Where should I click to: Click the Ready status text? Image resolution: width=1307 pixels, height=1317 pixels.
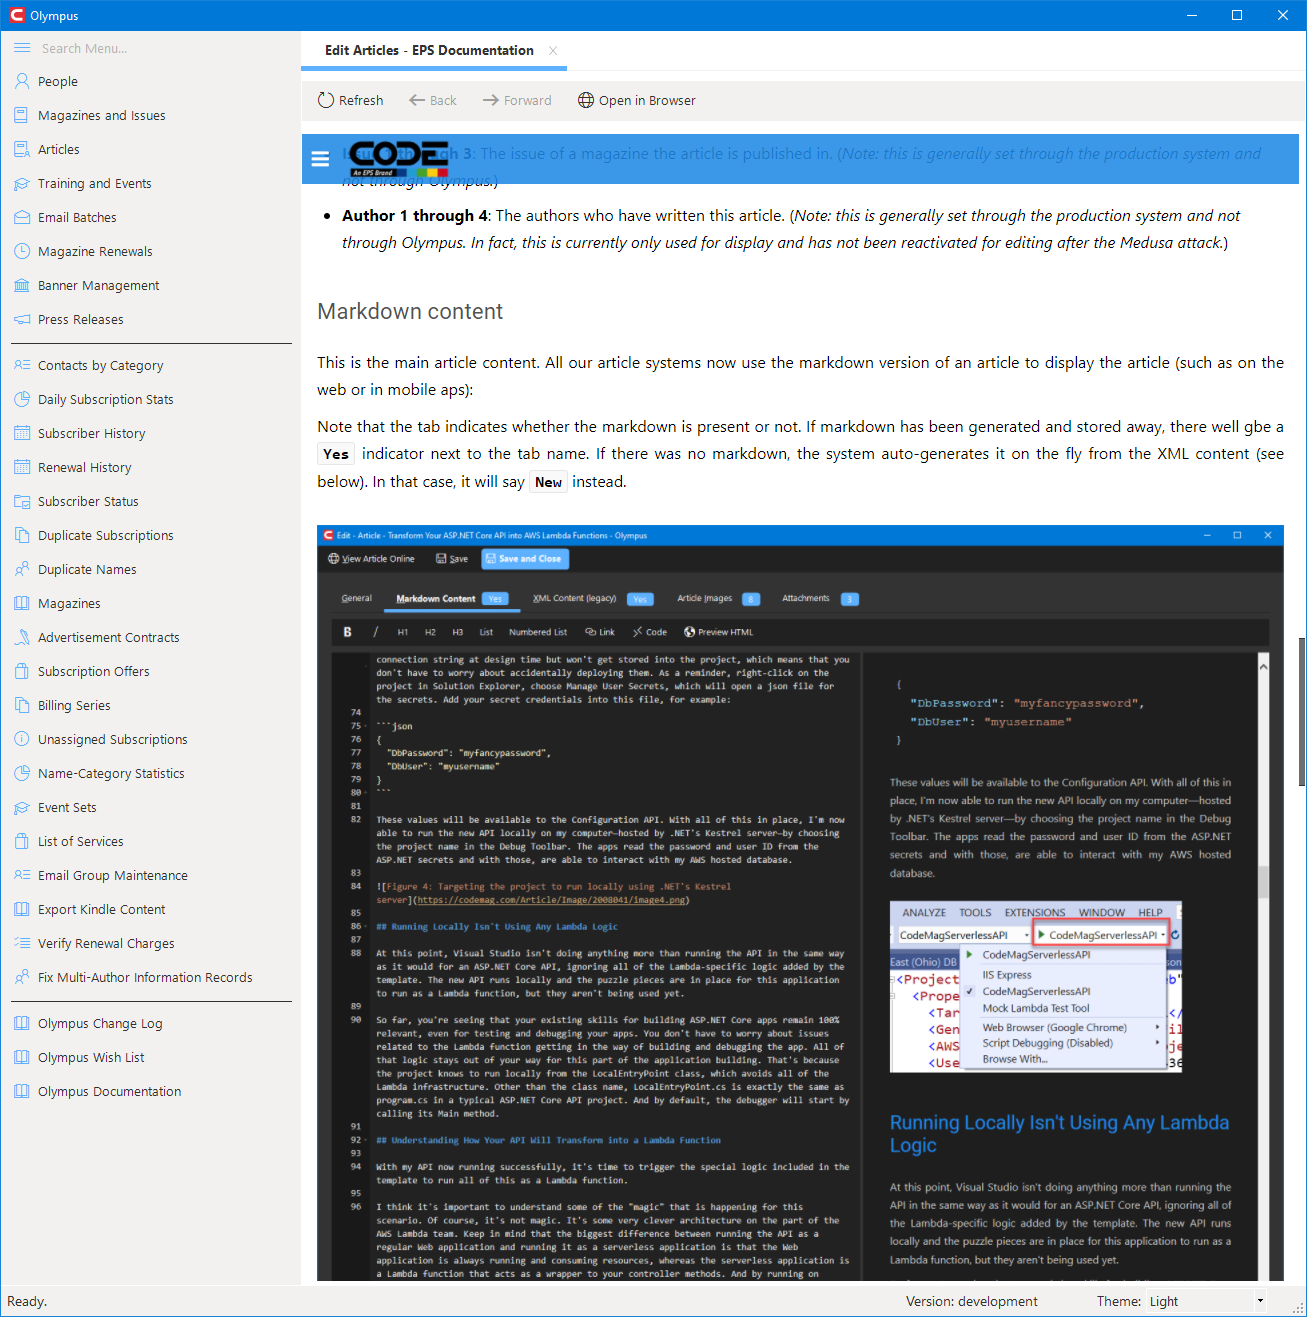(x=27, y=1301)
